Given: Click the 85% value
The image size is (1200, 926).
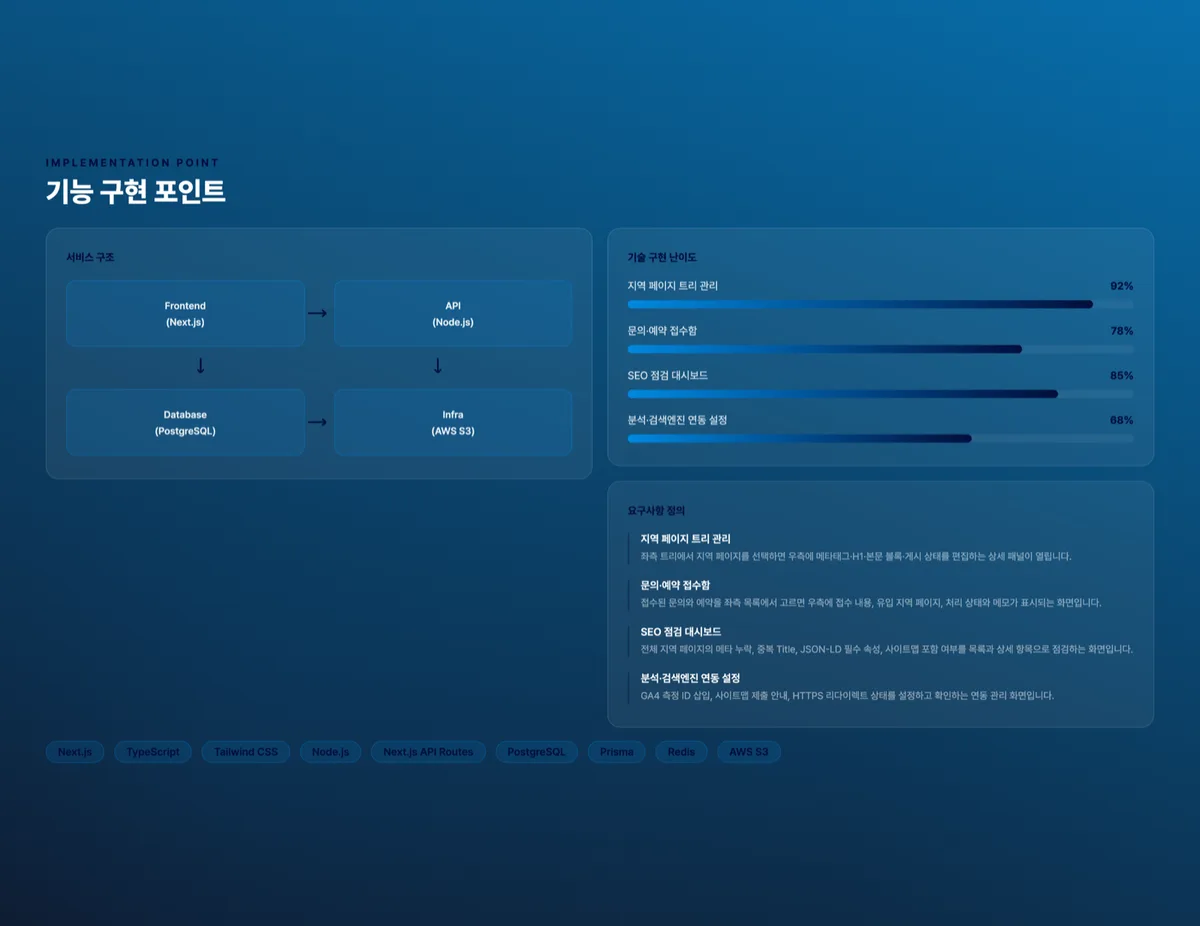Looking at the screenshot, I should (x=1121, y=376).
